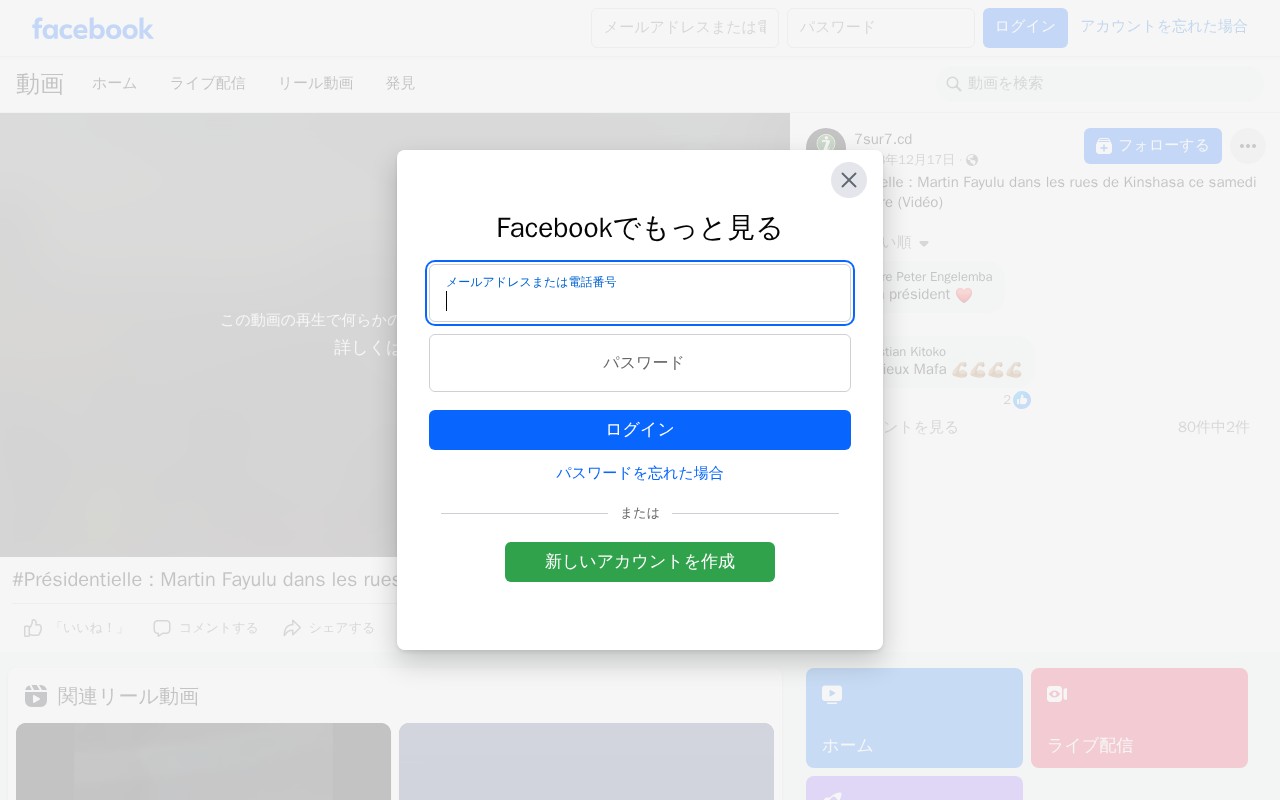Click the comment speech bubble icon

point(162,628)
